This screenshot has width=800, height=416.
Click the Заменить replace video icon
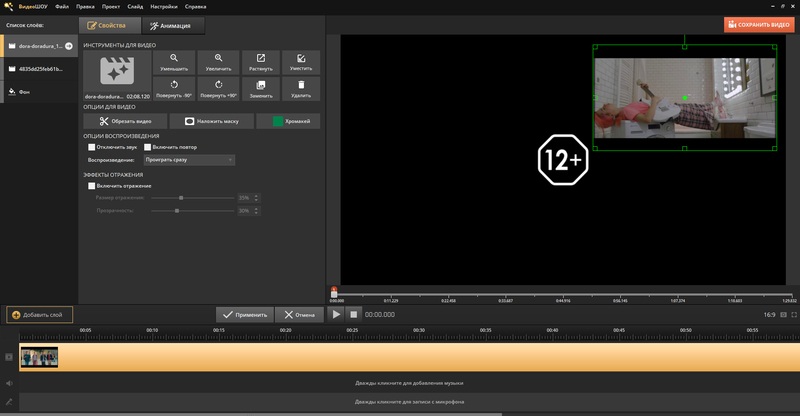click(260, 89)
